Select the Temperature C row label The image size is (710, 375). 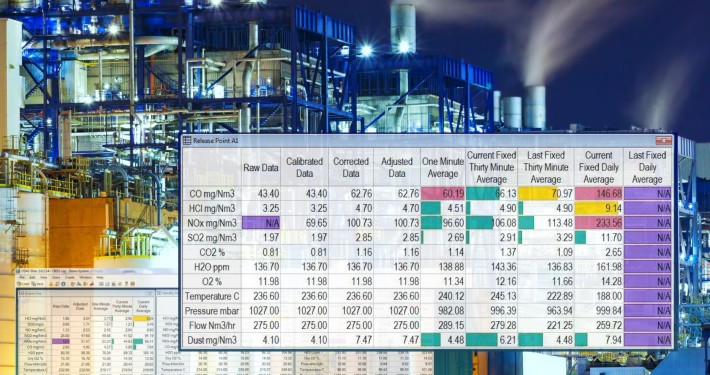[211, 296]
